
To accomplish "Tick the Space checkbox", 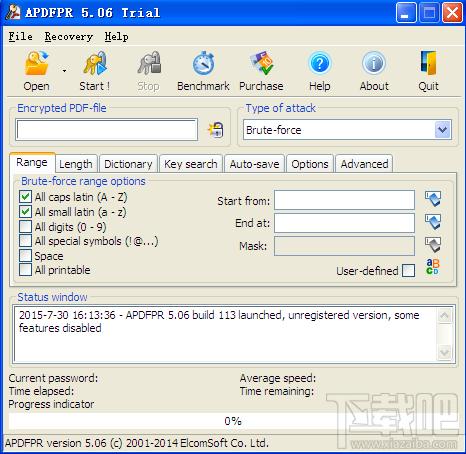I will click(x=25, y=255).
